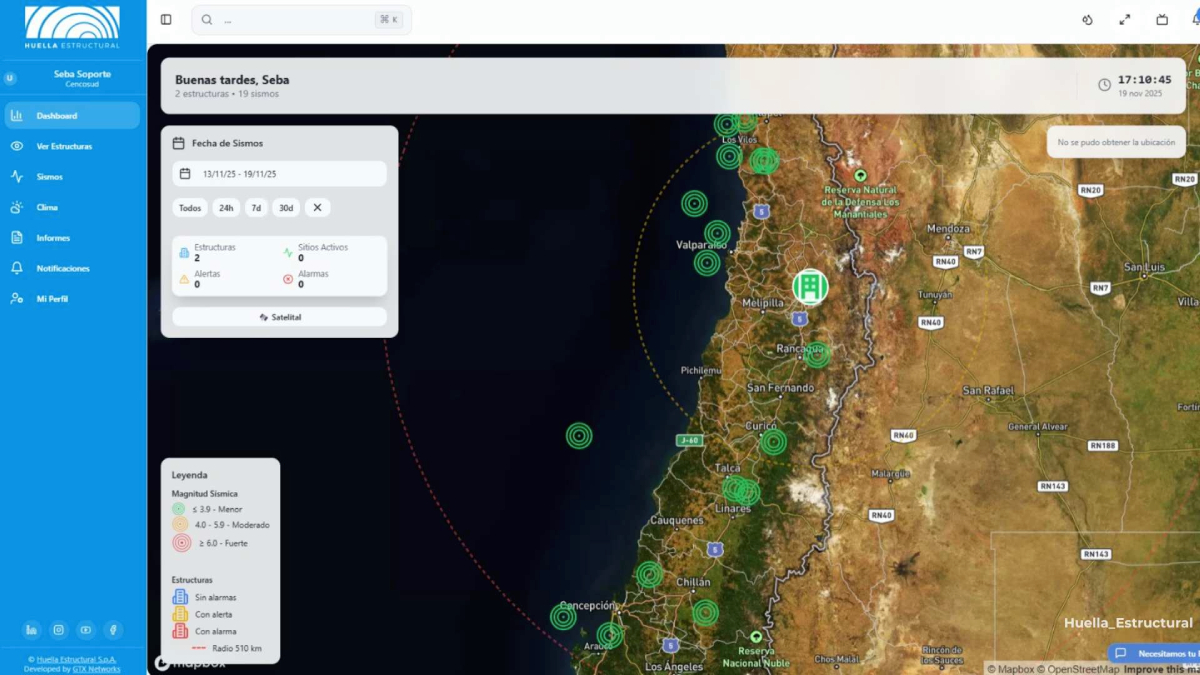The width and height of the screenshot is (1200, 675).
Task: Click the Estructuras count in stats card
Action: [208, 252]
